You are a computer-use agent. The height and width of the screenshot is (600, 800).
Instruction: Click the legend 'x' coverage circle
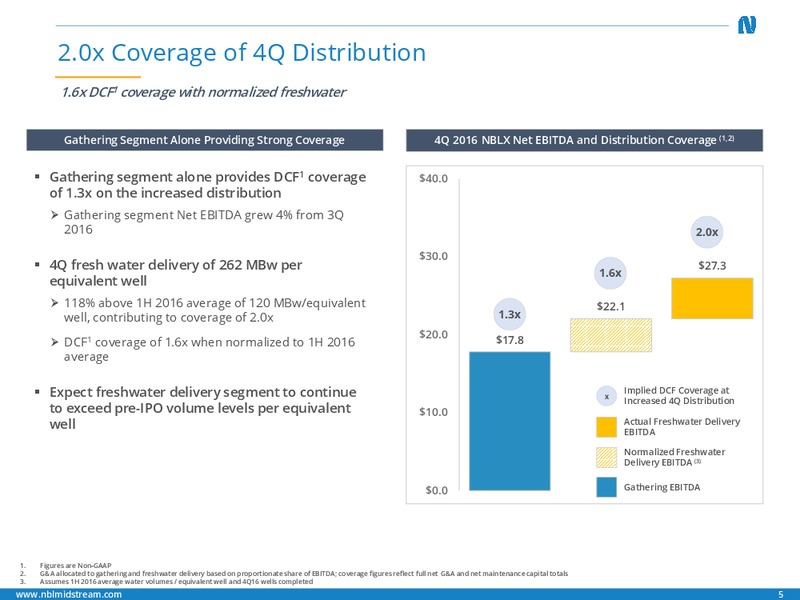tap(607, 396)
